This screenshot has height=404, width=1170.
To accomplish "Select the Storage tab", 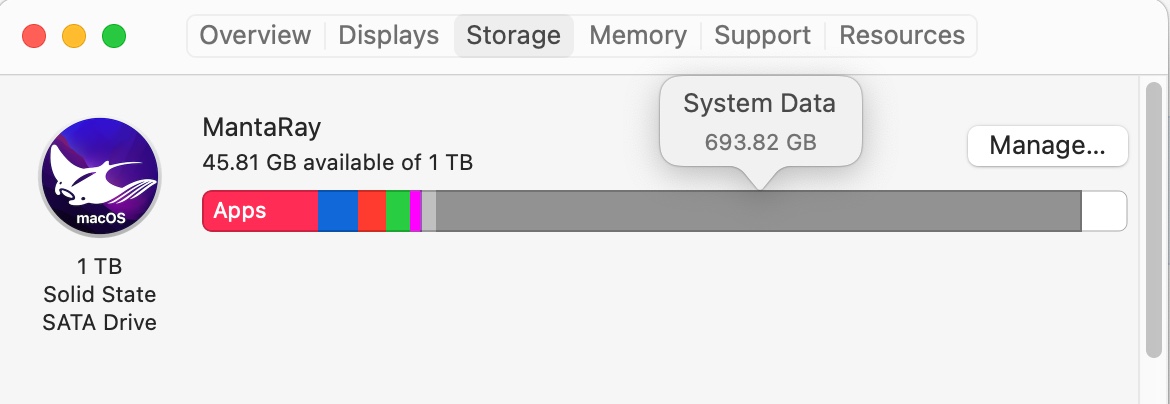I will (x=513, y=36).
